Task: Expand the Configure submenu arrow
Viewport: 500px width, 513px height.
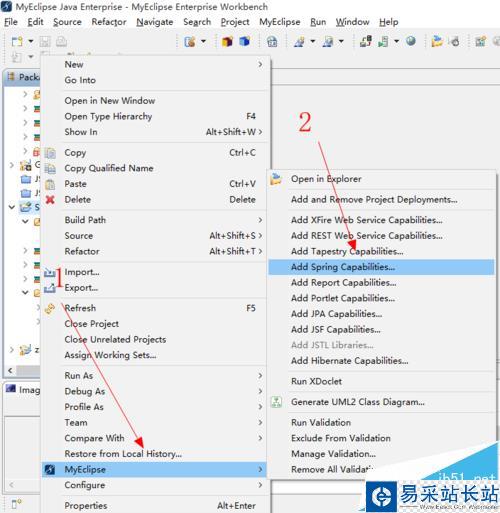Action: click(260, 485)
